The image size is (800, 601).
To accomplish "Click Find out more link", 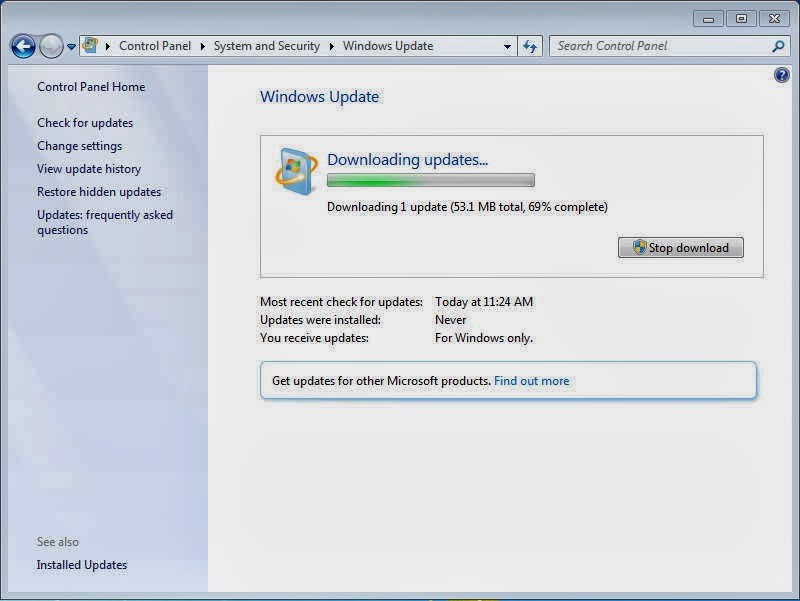I will click(532, 381).
